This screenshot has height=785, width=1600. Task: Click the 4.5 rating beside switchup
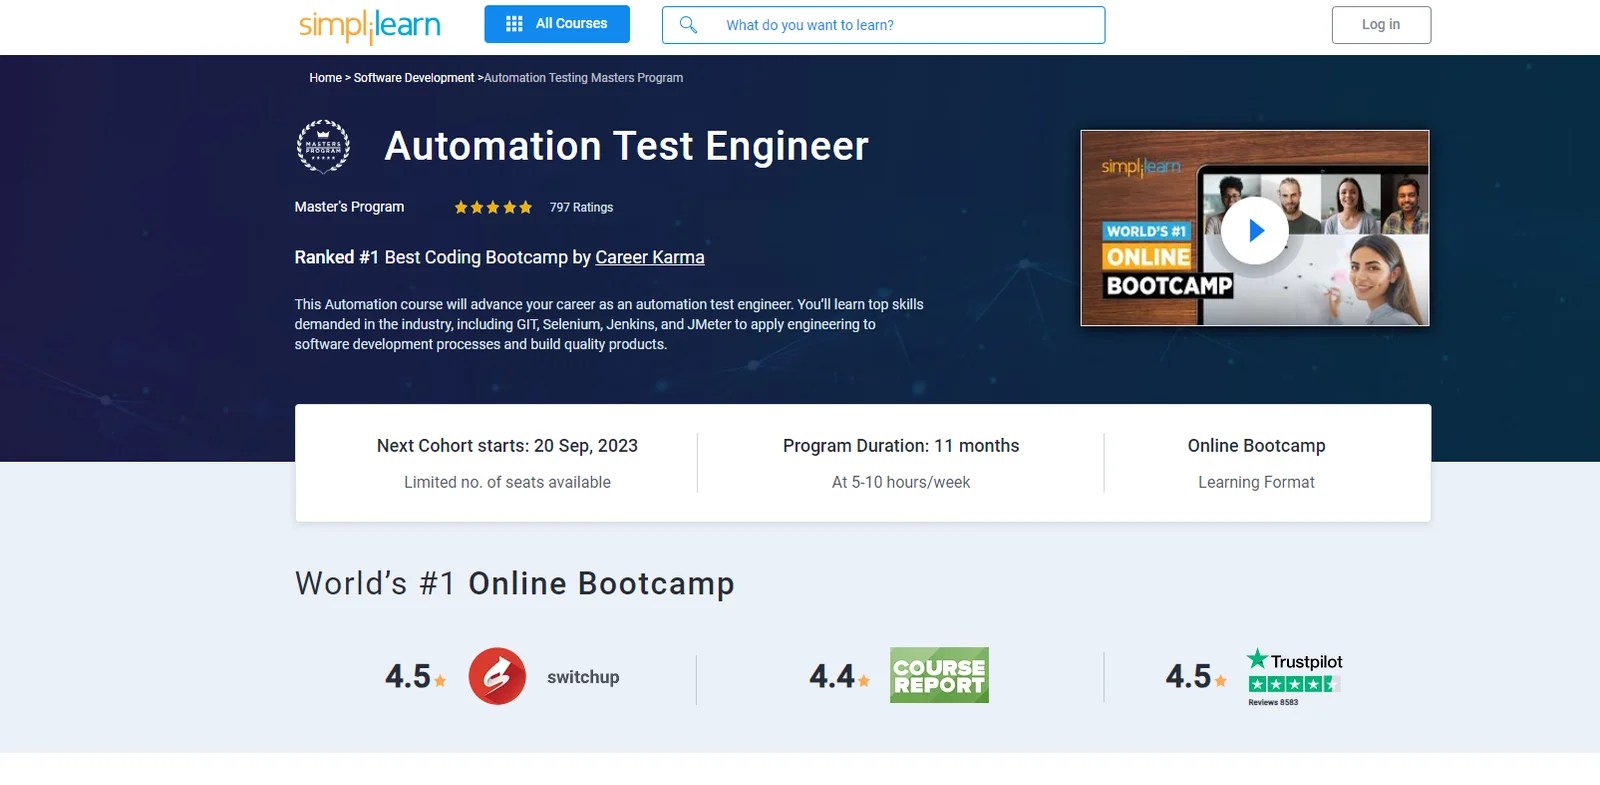415,677
